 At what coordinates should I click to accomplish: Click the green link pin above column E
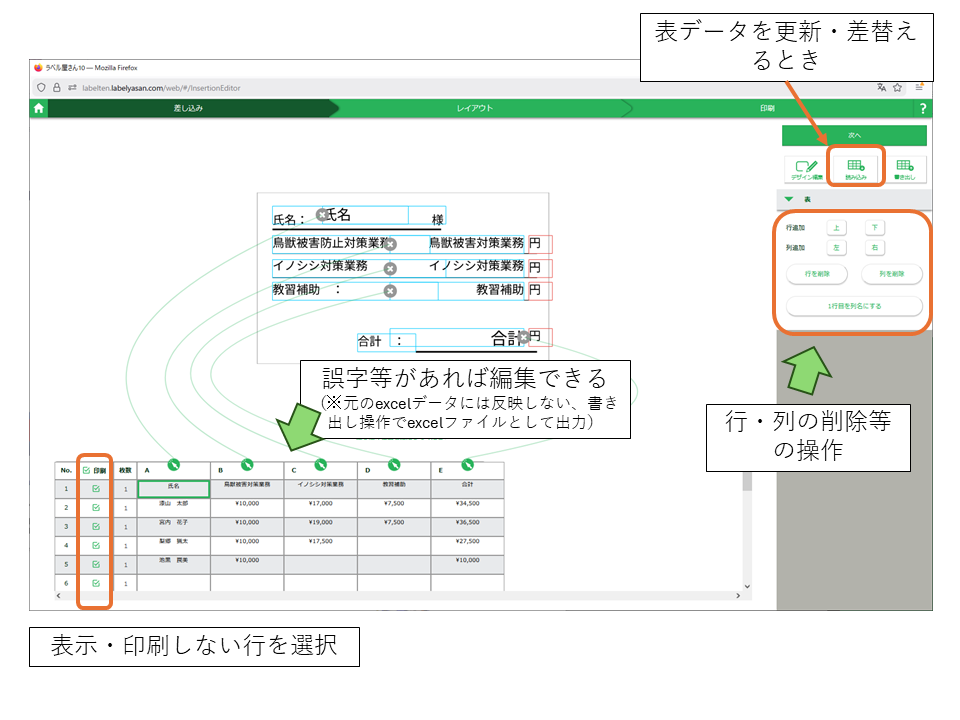point(467,464)
